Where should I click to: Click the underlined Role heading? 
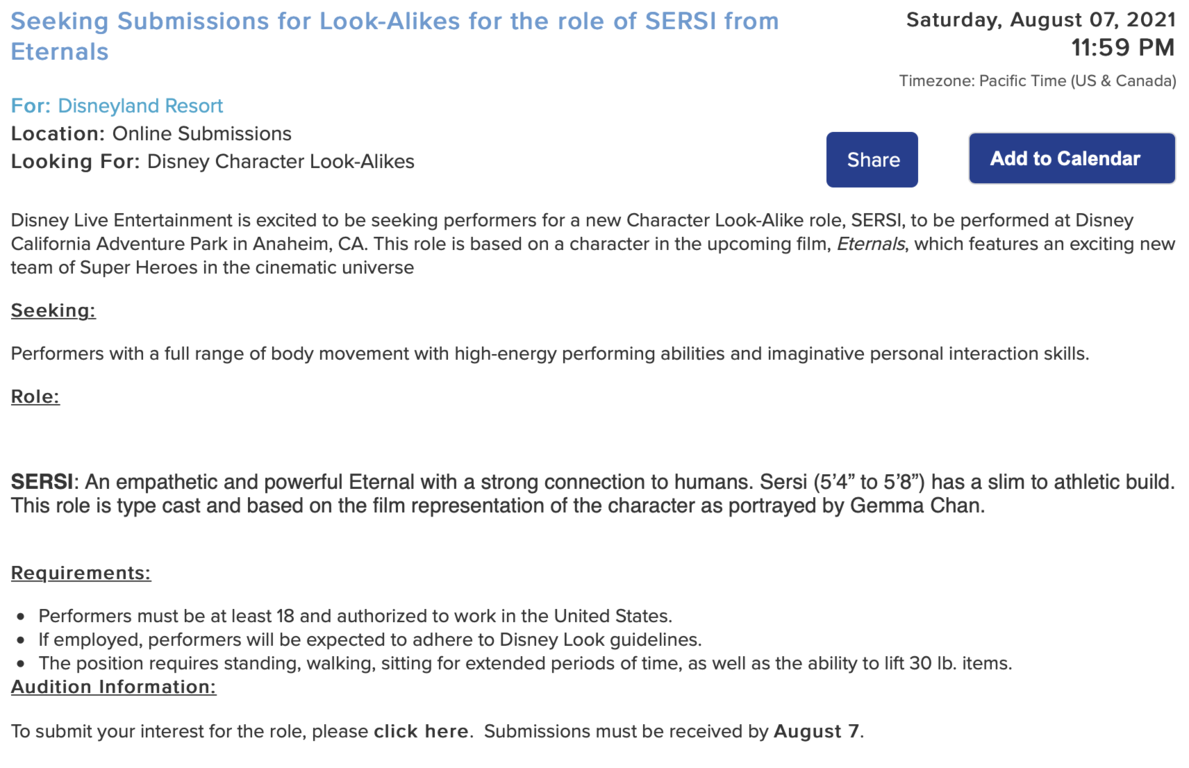(x=35, y=397)
